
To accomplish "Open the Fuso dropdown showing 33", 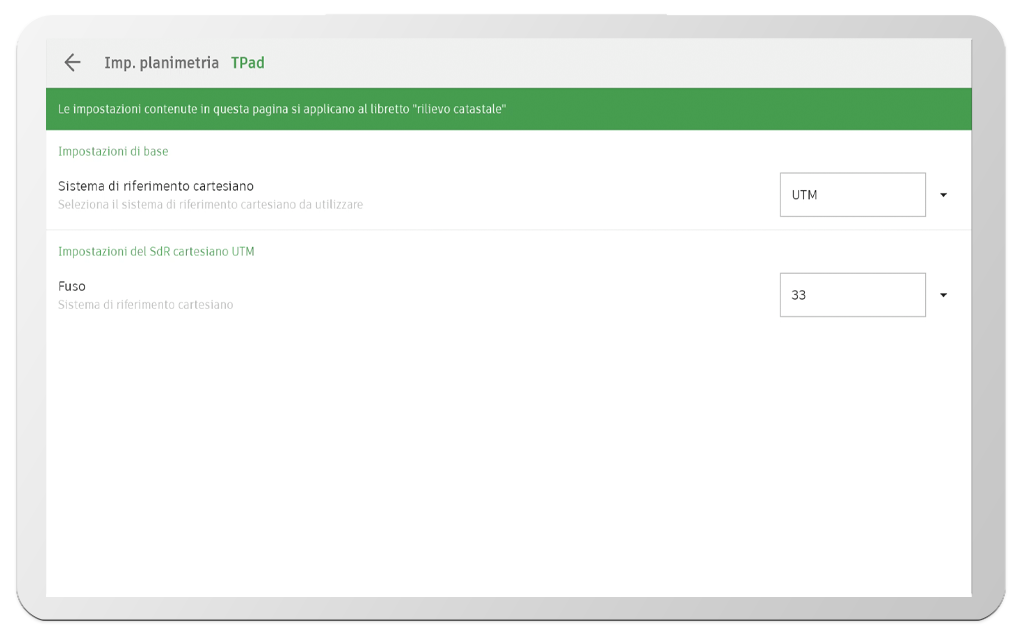I will (852, 294).
